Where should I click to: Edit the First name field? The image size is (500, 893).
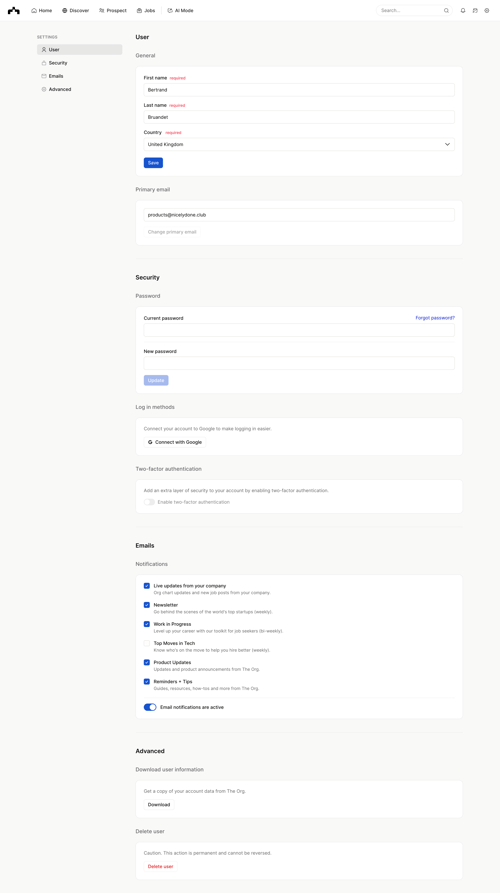pos(299,89)
